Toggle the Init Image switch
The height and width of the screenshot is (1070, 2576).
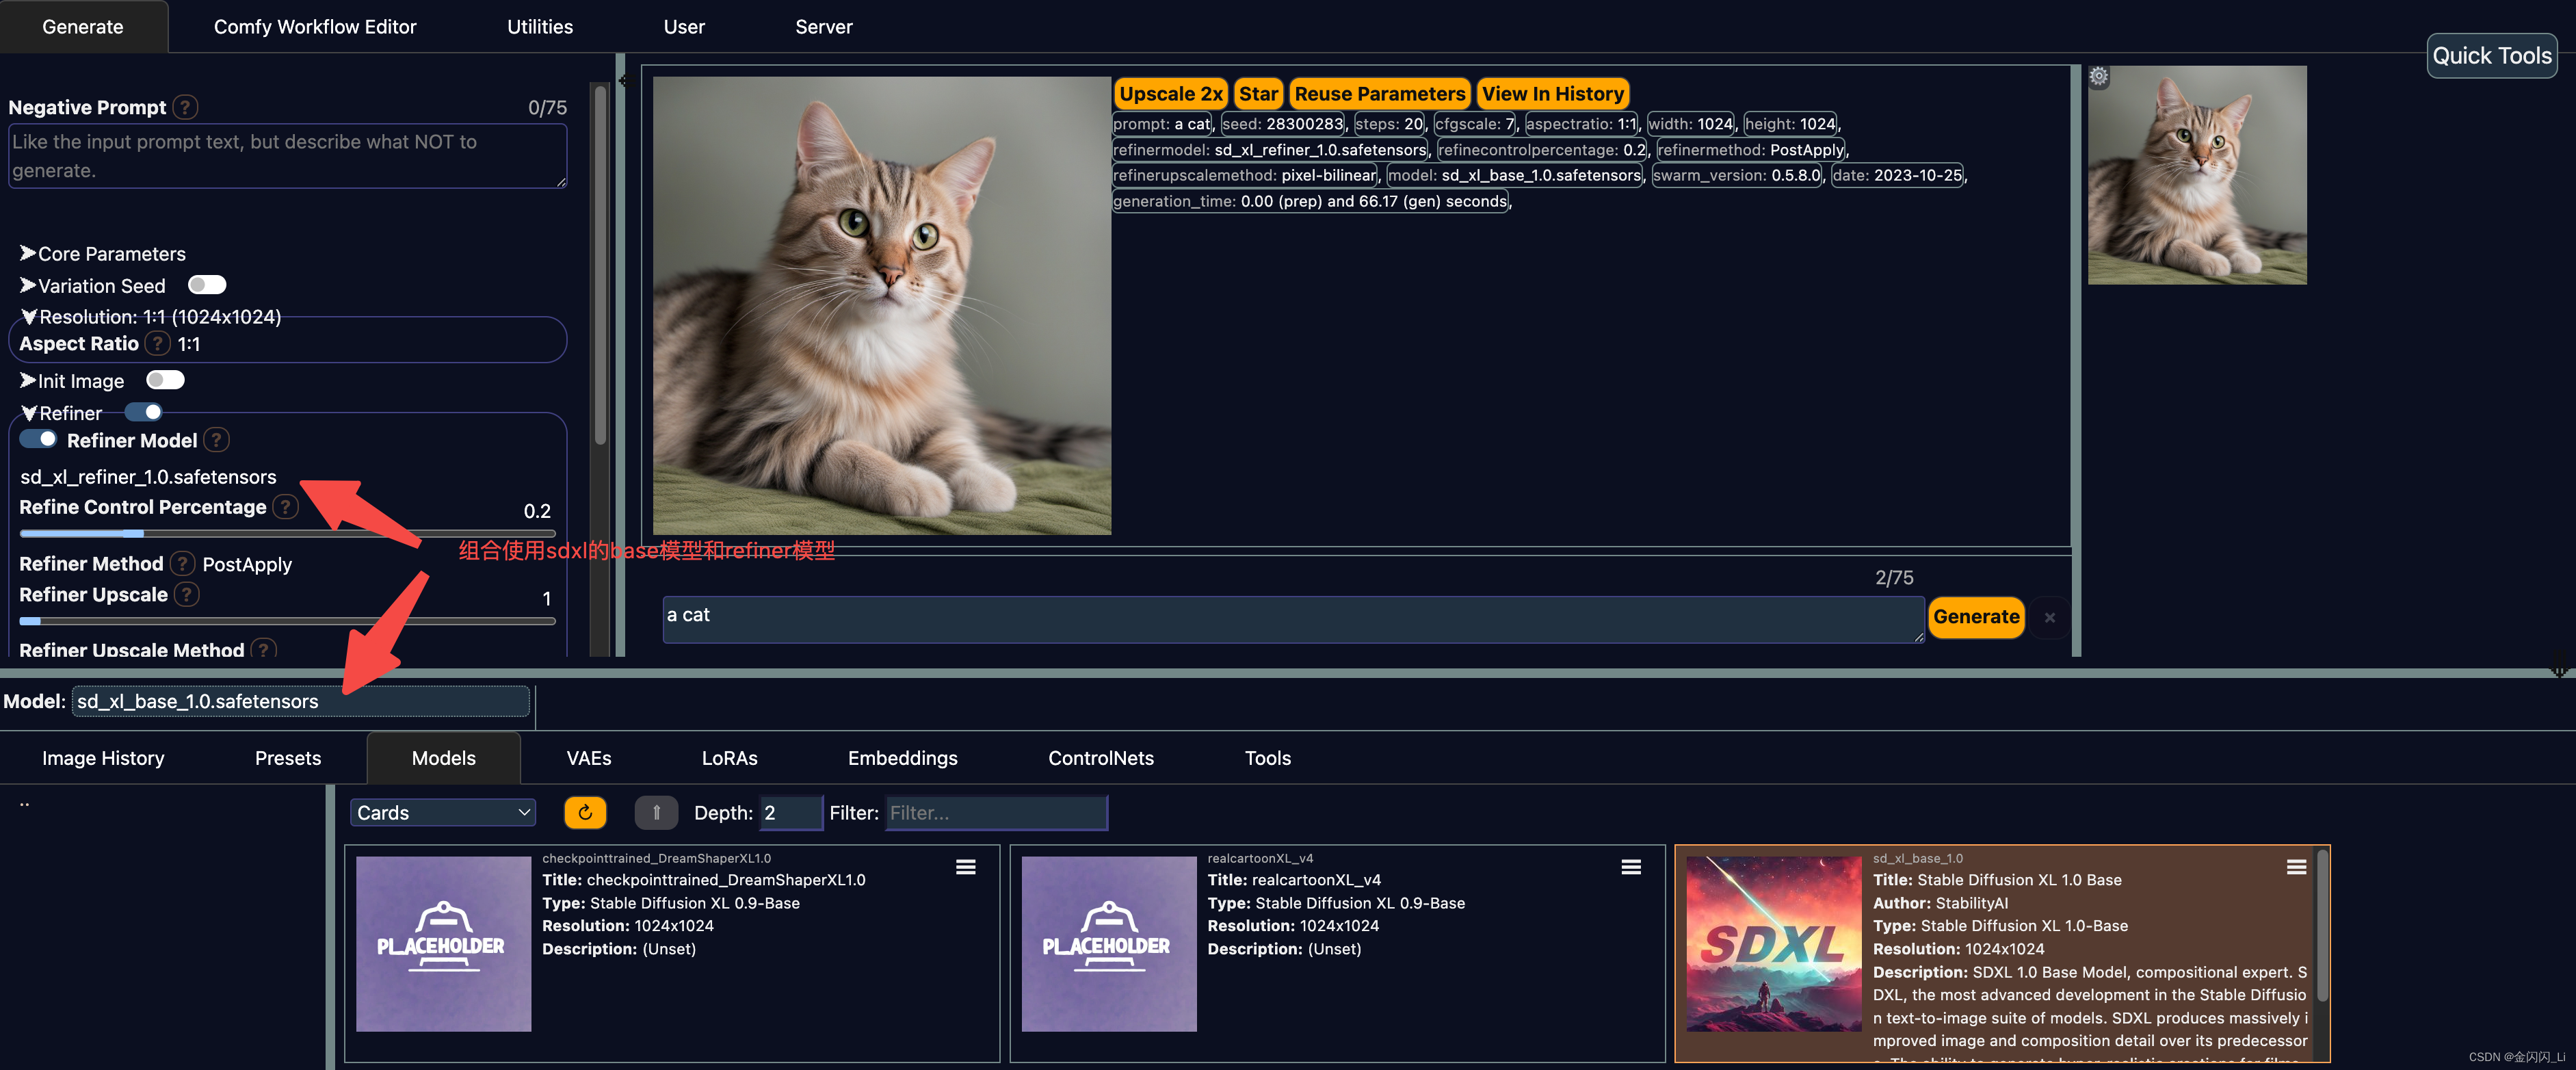click(165, 380)
